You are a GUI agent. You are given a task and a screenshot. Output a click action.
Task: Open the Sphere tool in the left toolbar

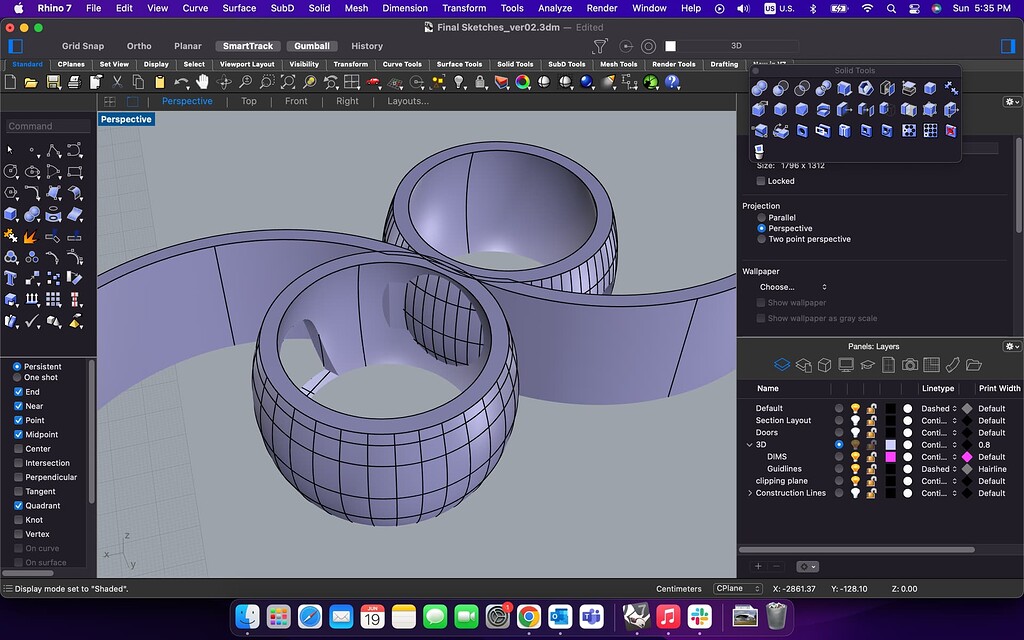pos(30,213)
